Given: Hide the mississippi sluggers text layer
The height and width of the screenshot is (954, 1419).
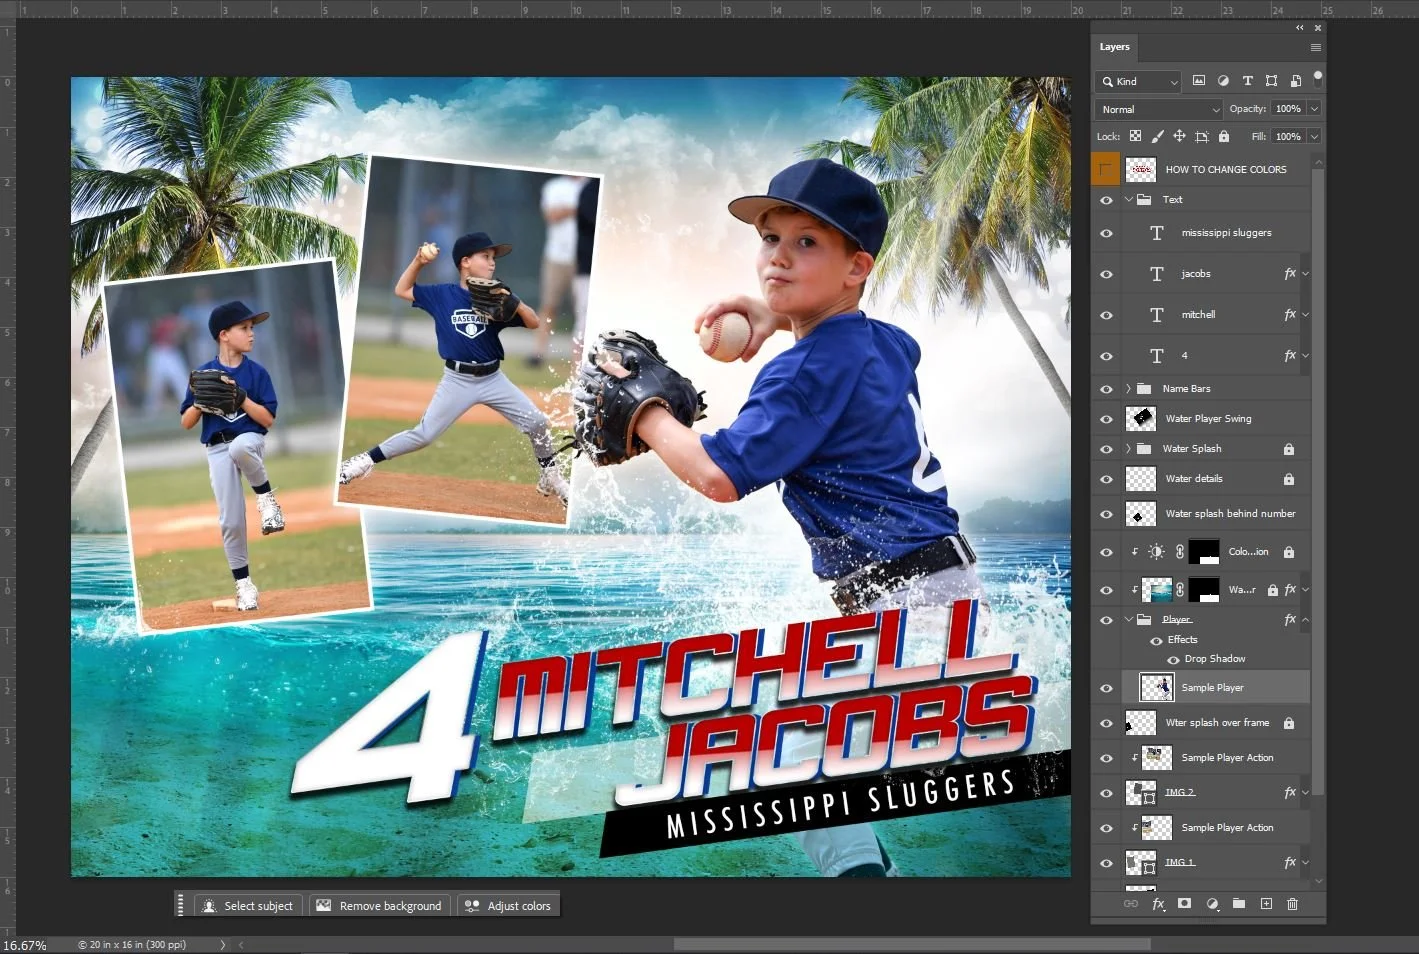Looking at the screenshot, I should 1106,233.
